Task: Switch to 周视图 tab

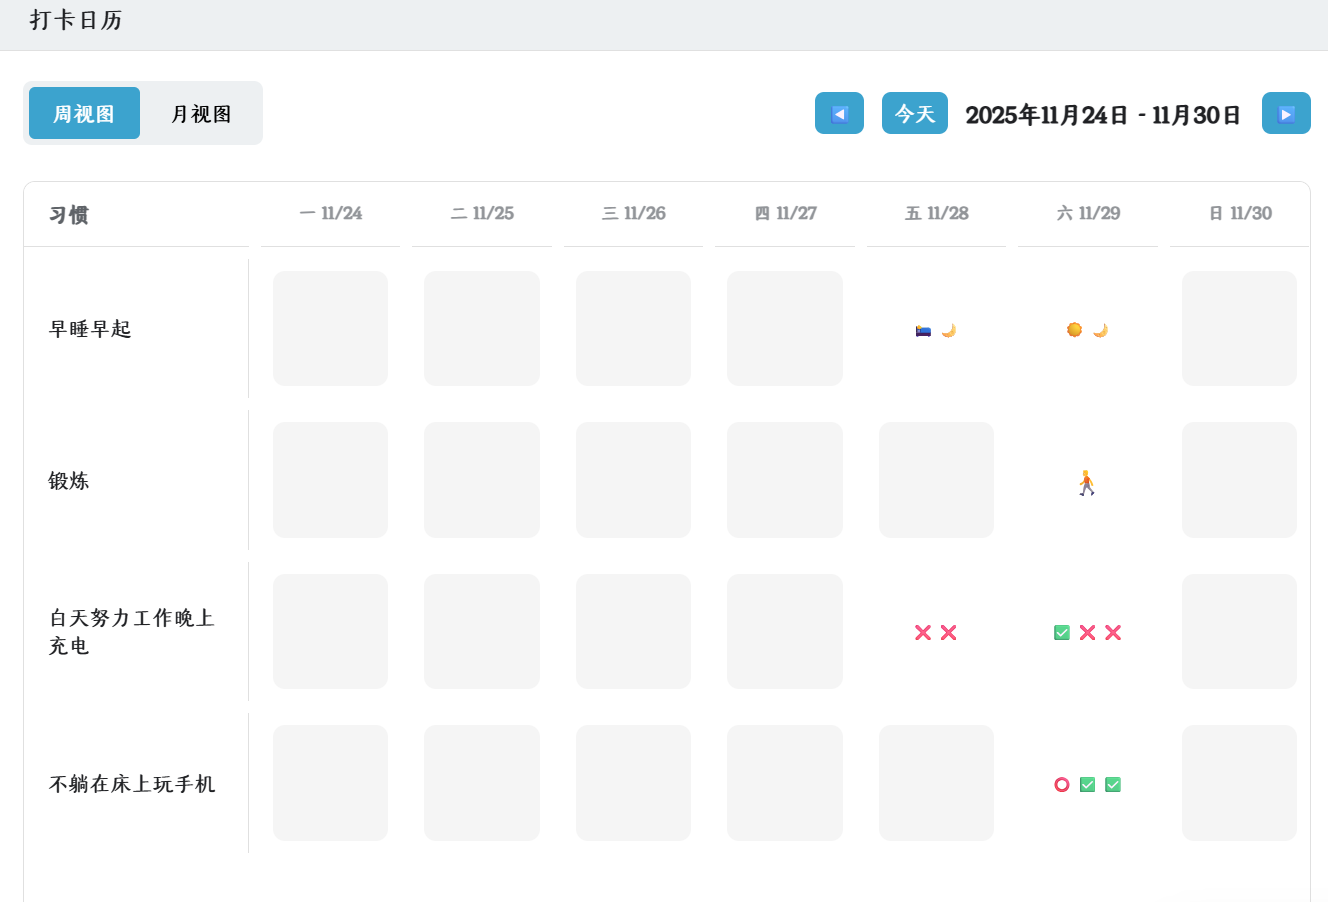Action: coord(84,114)
